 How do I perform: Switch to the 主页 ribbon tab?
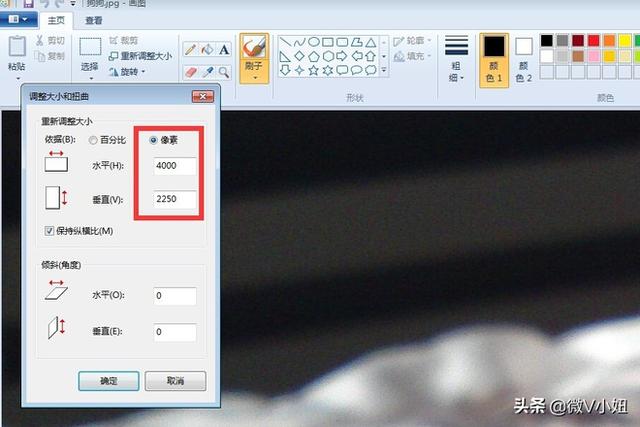pyautogui.click(x=58, y=20)
